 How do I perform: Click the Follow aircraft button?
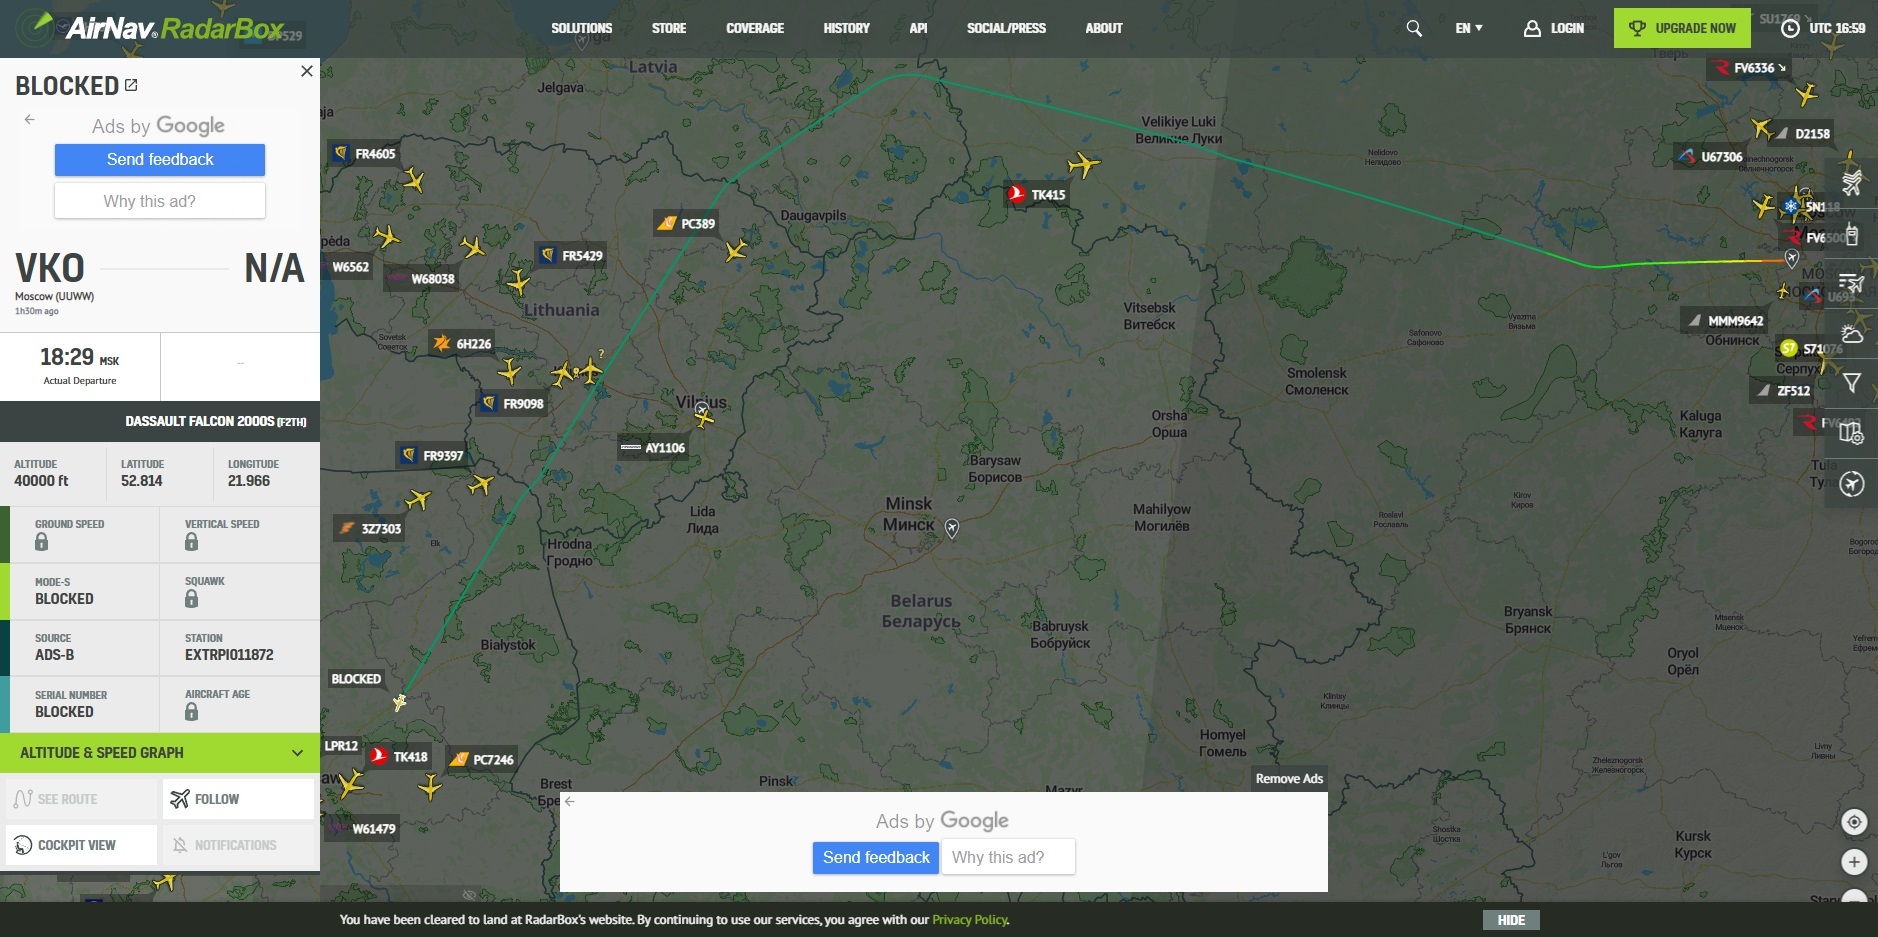[x=239, y=799]
